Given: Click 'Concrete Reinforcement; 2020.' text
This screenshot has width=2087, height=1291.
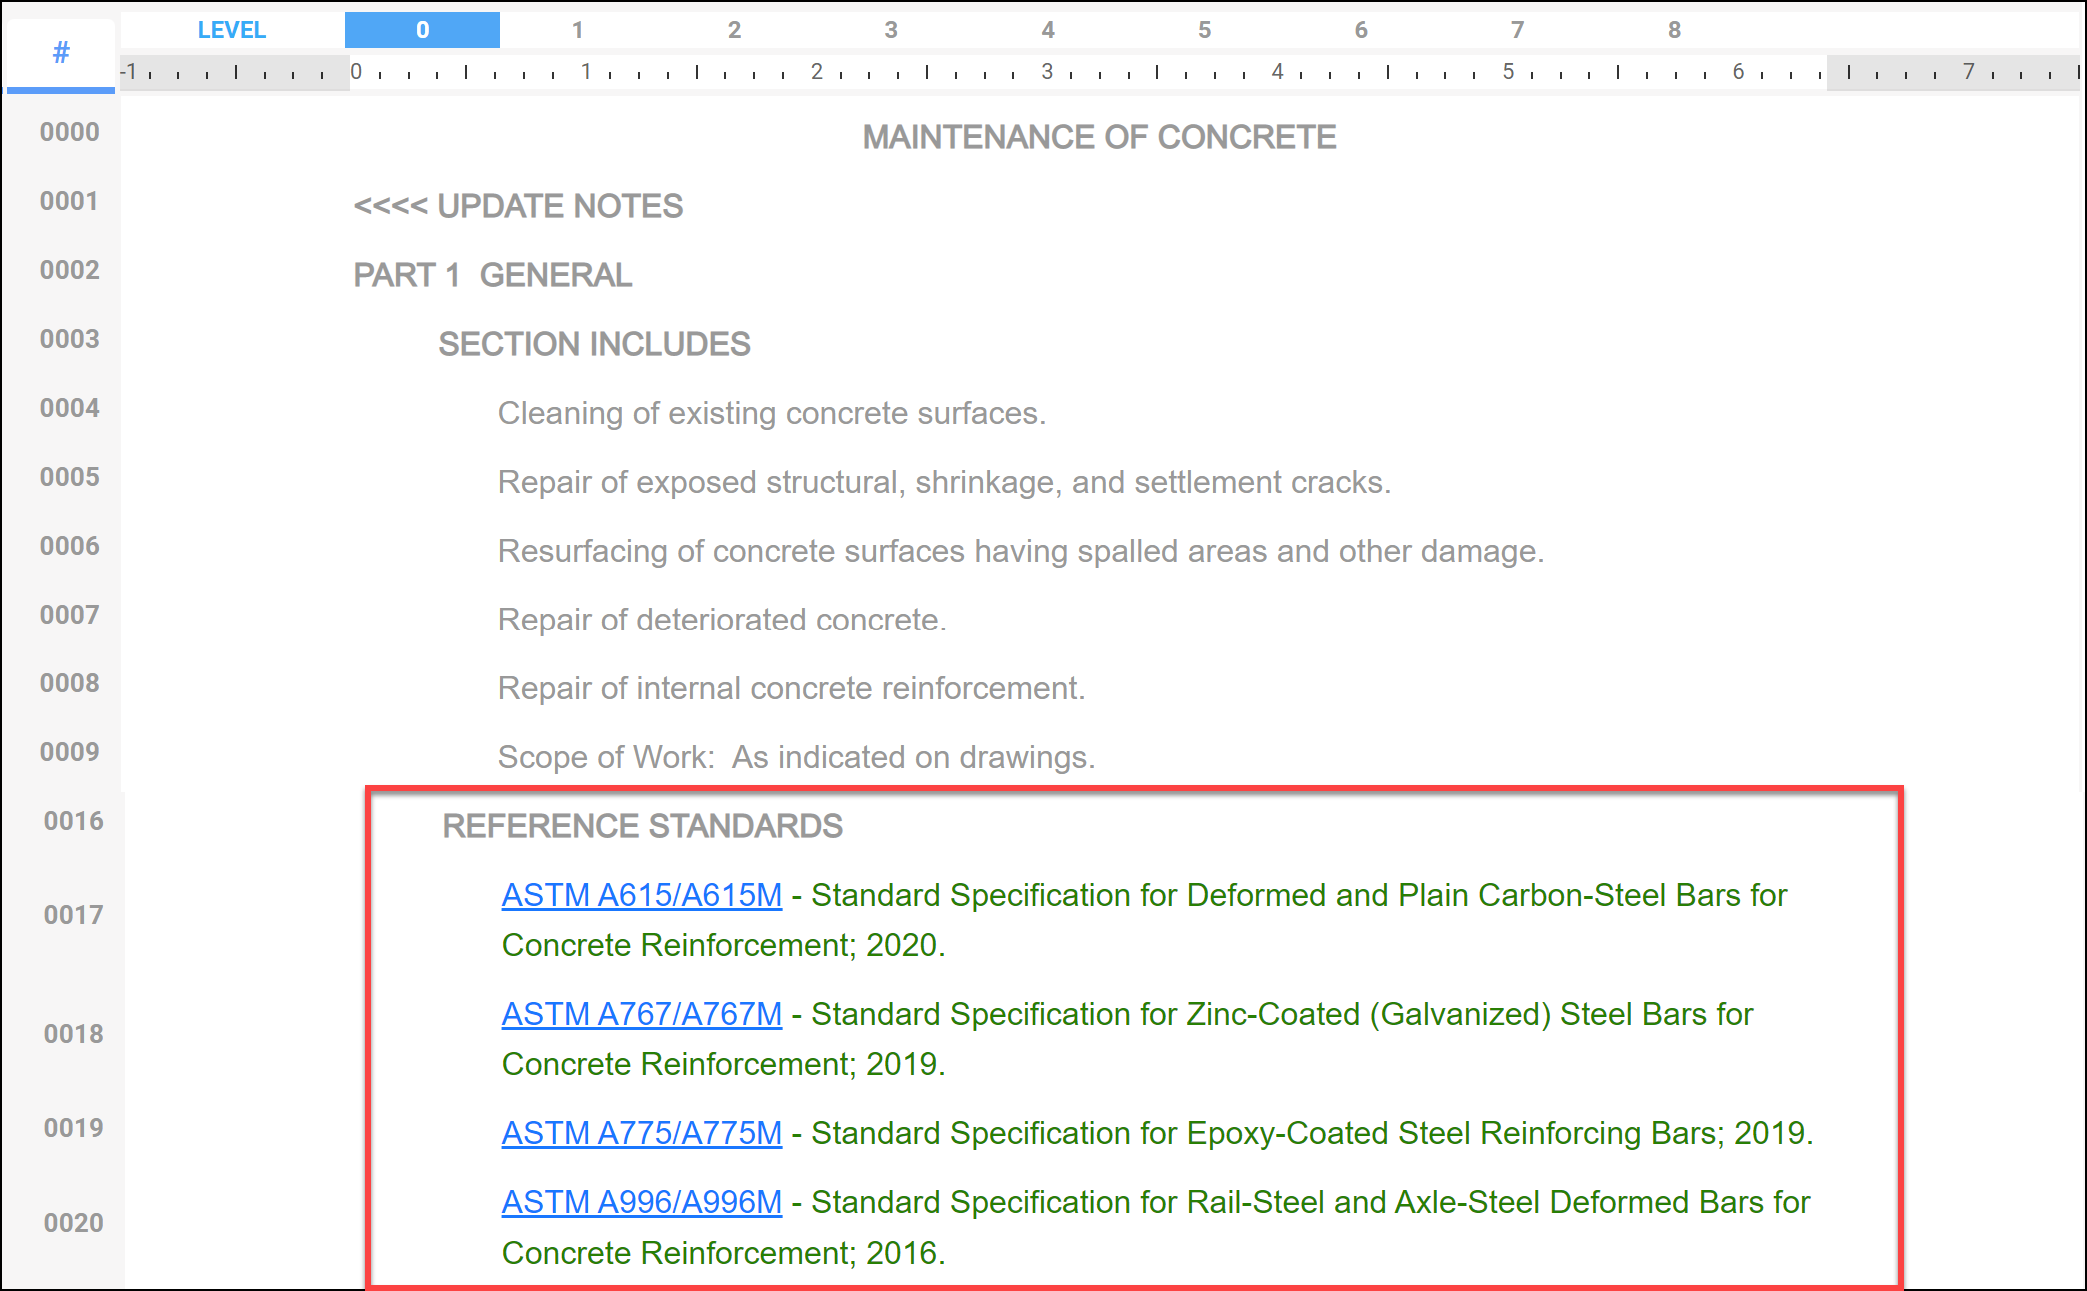Looking at the screenshot, I should click(723, 945).
